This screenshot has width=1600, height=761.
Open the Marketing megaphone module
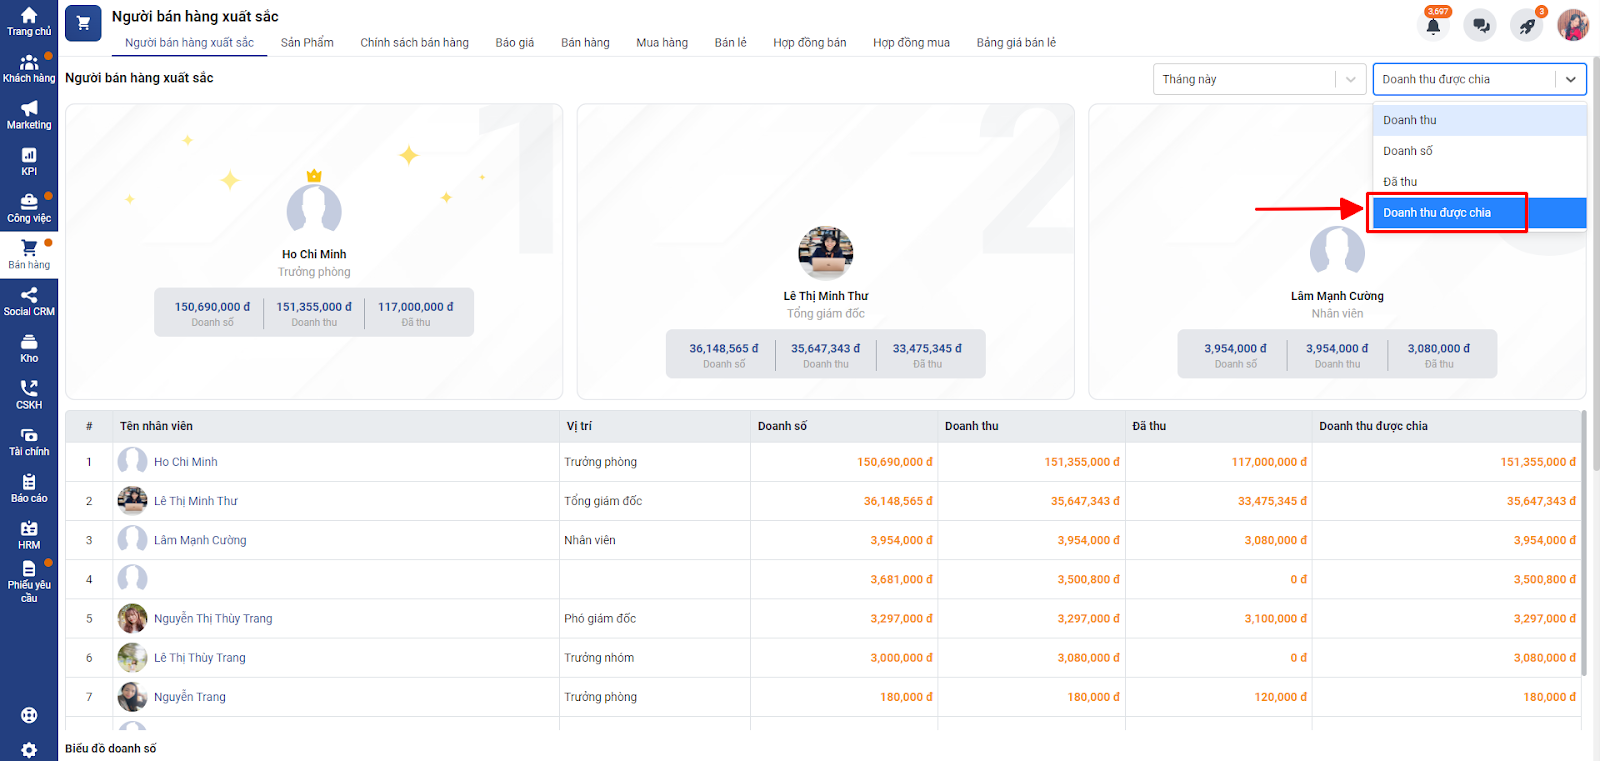pyautogui.click(x=29, y=116)
